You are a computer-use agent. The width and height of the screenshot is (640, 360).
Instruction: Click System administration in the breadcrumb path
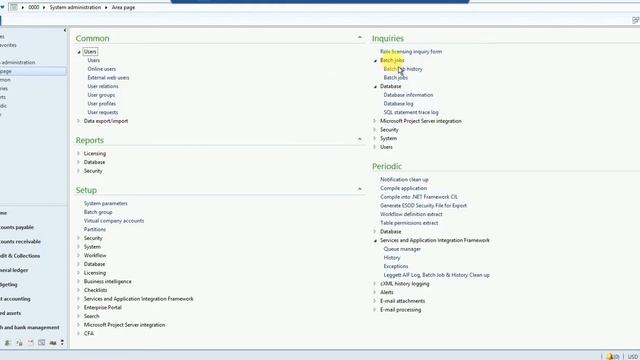(75, 7)
